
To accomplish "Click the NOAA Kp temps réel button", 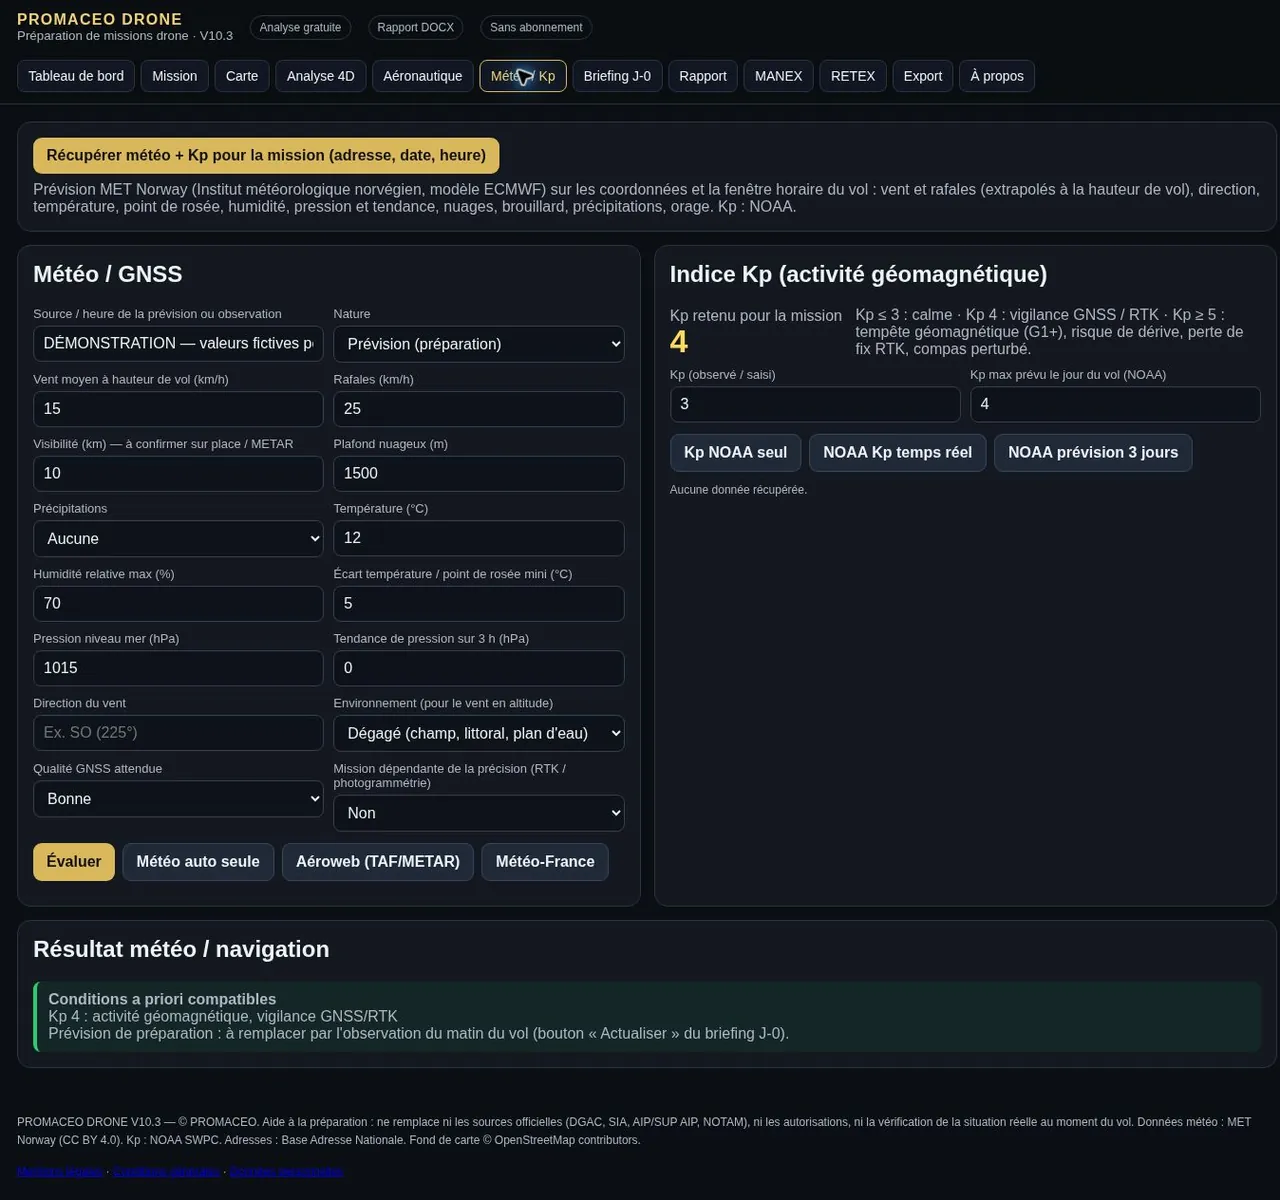I will click(x=898, y=453).
